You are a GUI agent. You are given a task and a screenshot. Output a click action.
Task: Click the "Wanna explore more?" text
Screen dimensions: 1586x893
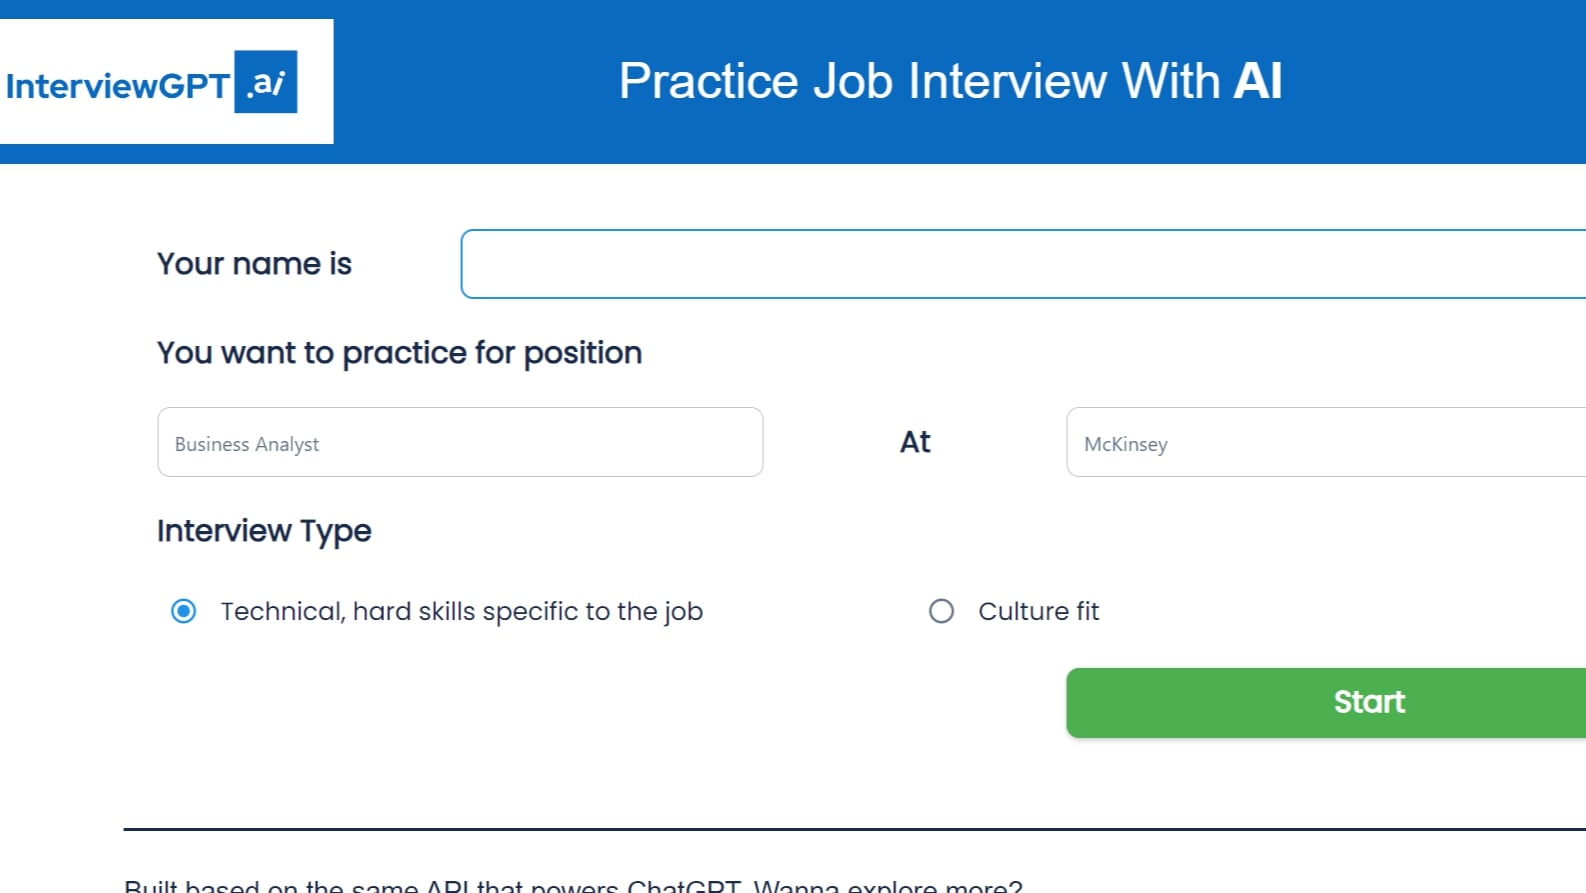(x=888, y=886)
